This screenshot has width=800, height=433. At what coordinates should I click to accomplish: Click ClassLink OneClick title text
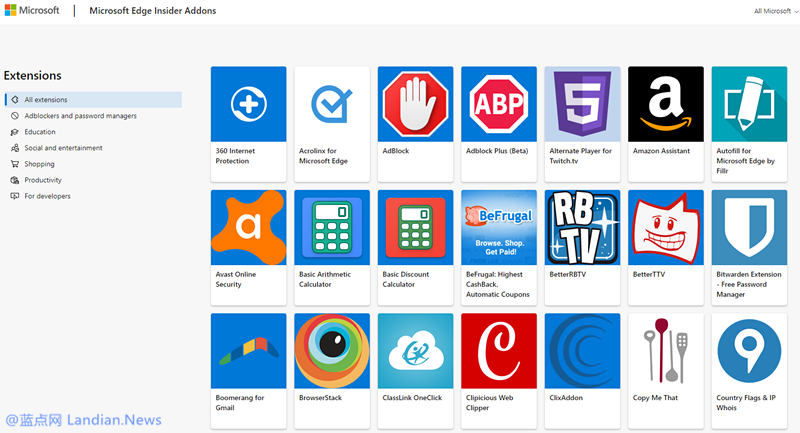(x=412, y=398)
